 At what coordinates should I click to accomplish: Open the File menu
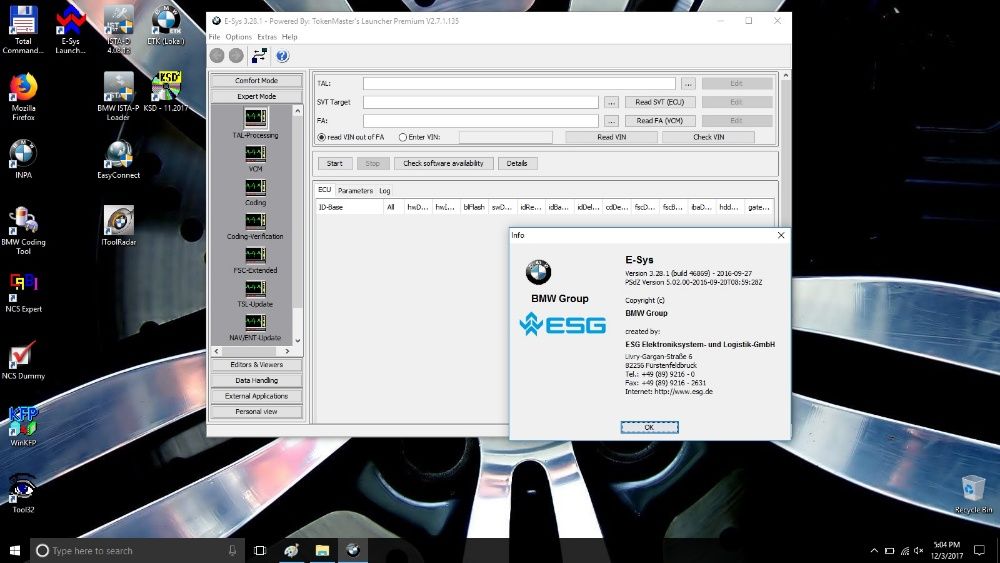click(x=214, y=37)
